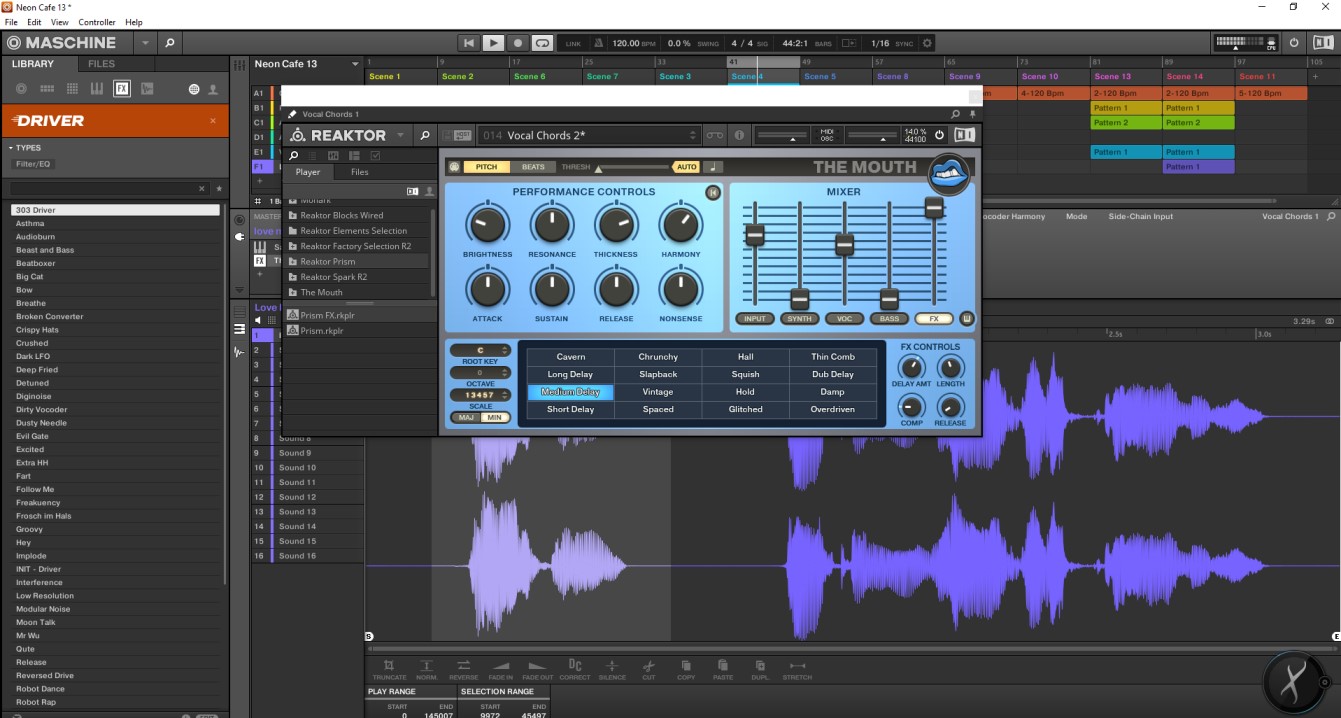Open Reaktor search magnifier in header
This screenshot has width=1341, height=718.
424,135
